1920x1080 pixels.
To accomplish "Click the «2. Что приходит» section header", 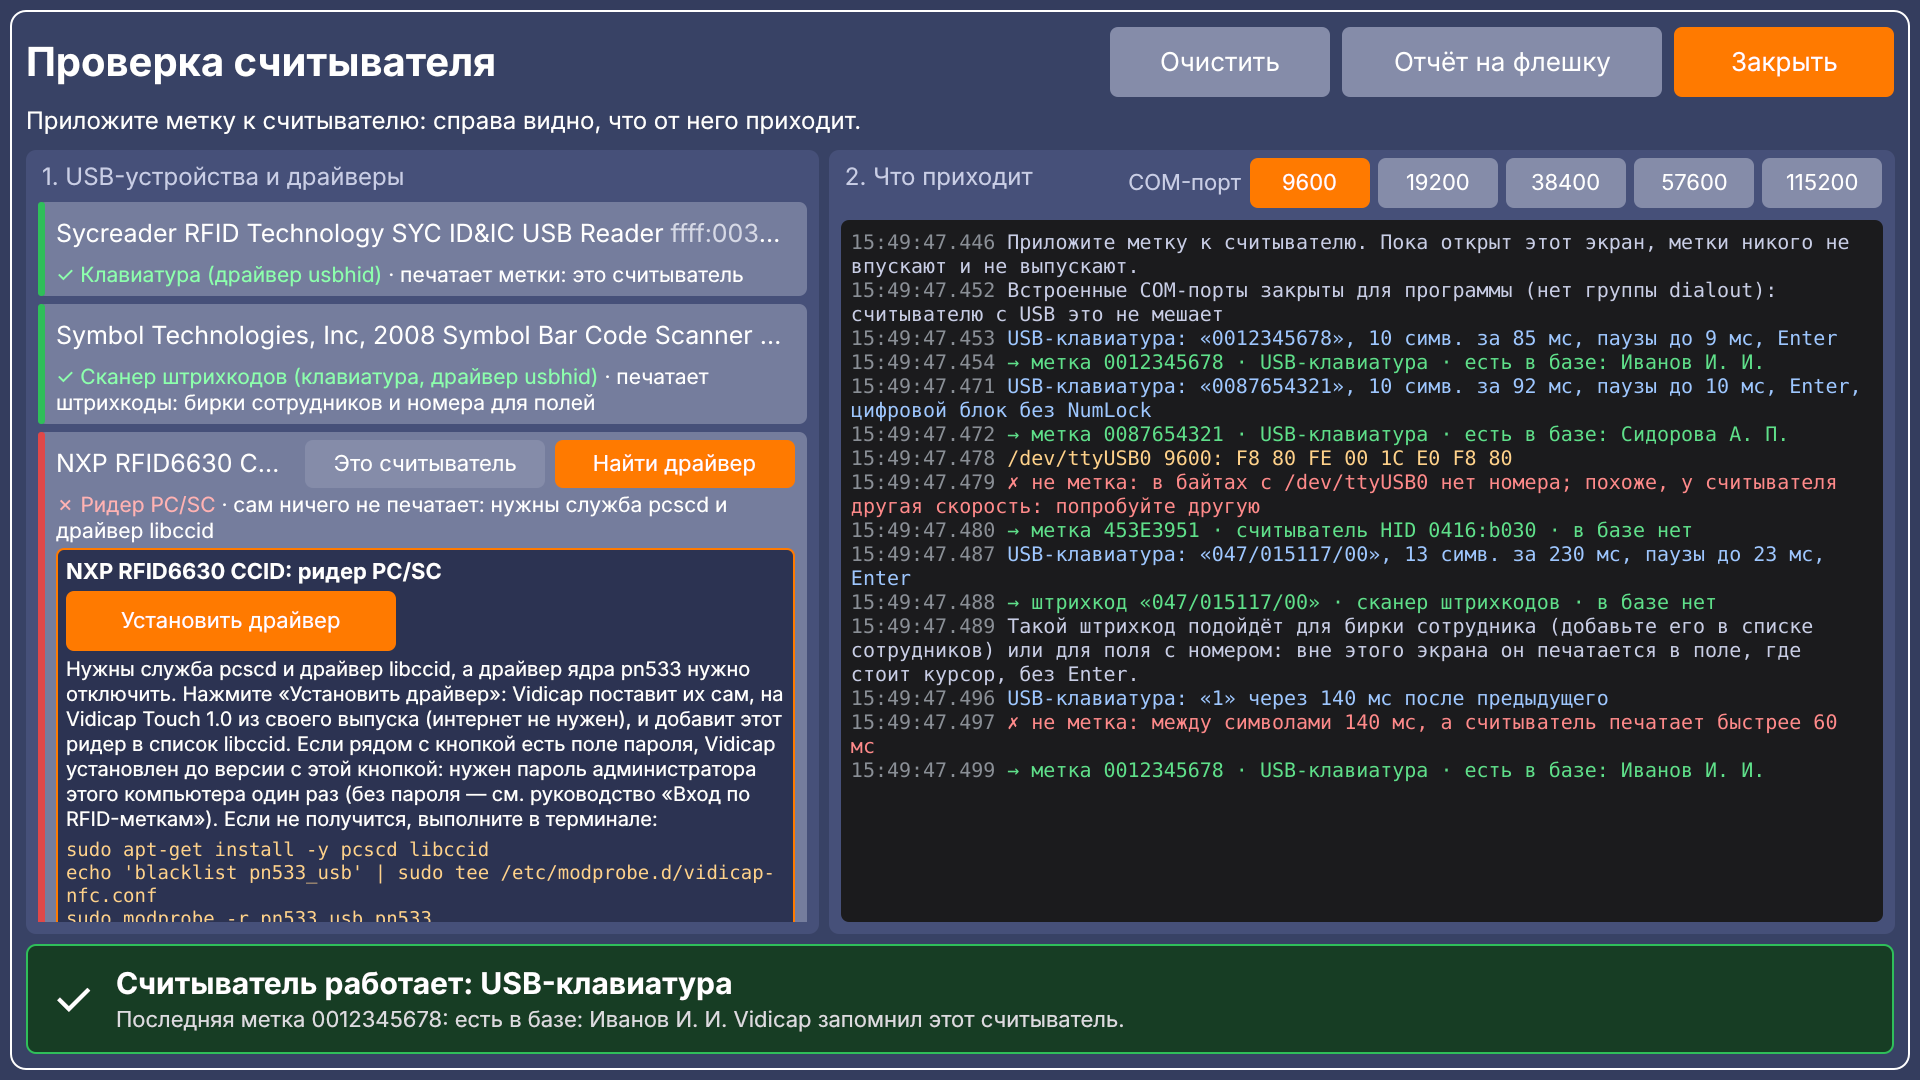I will pos(938,177).
